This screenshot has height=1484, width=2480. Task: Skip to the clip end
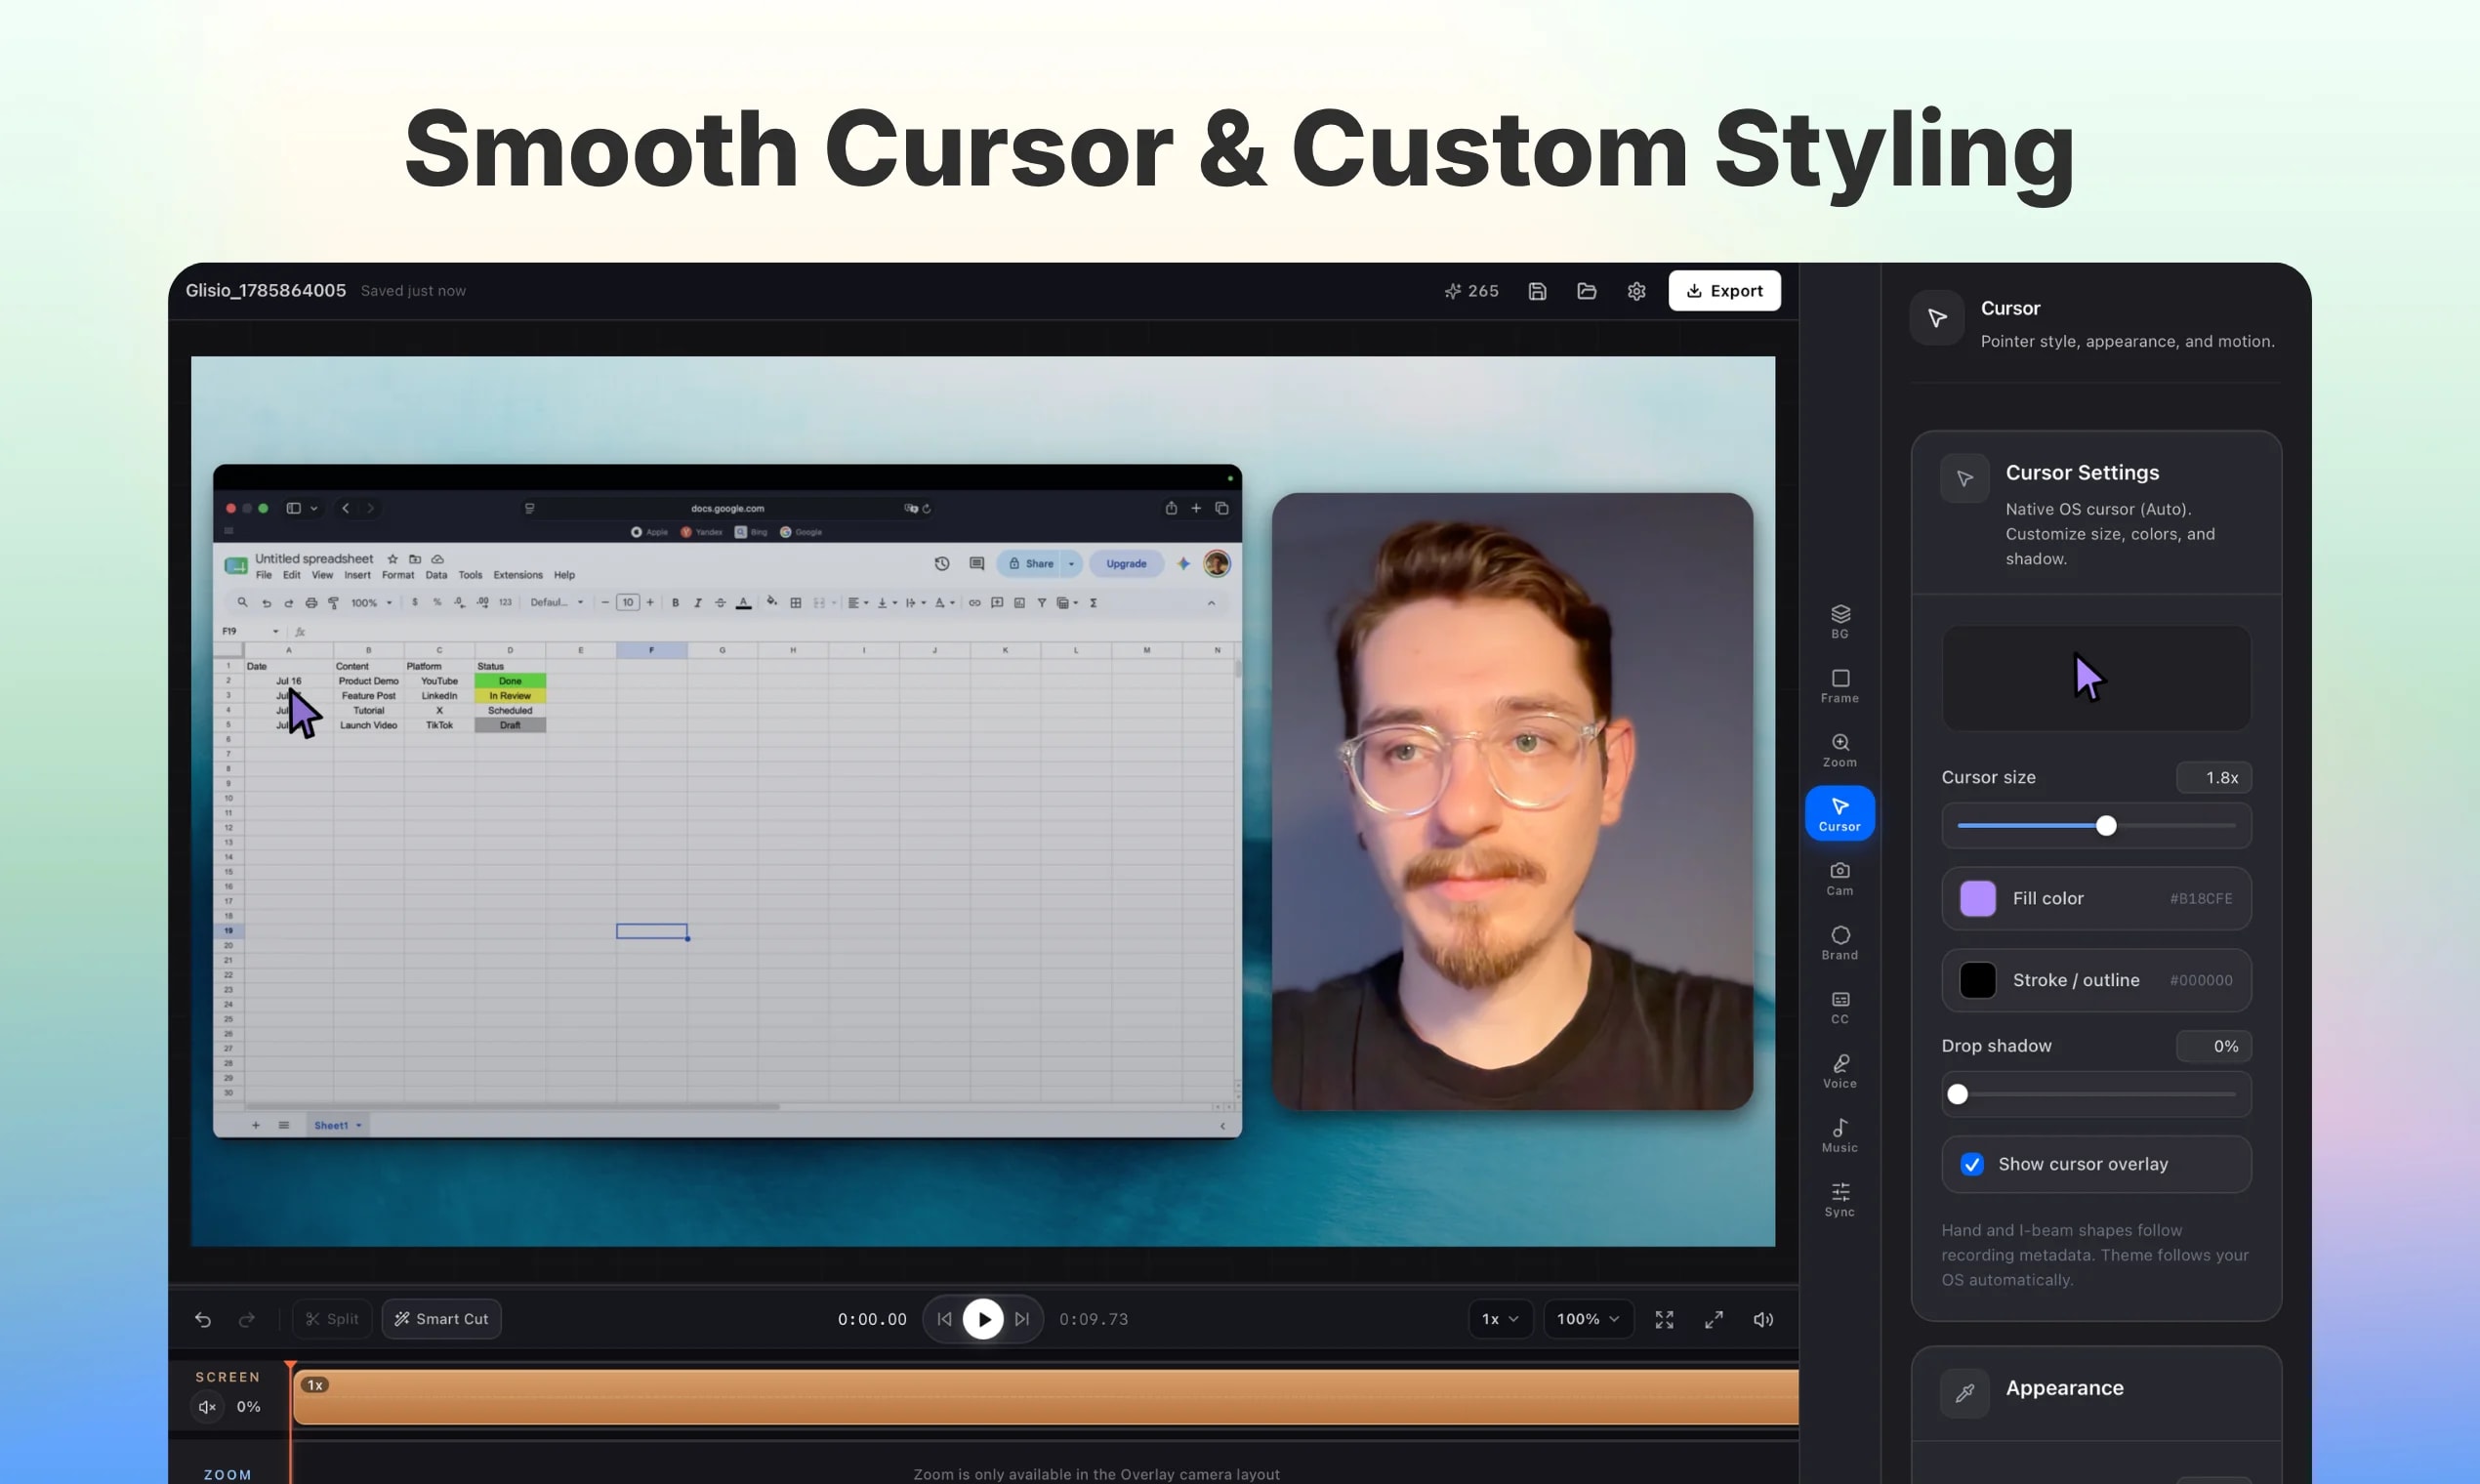coord(1021,1319)
